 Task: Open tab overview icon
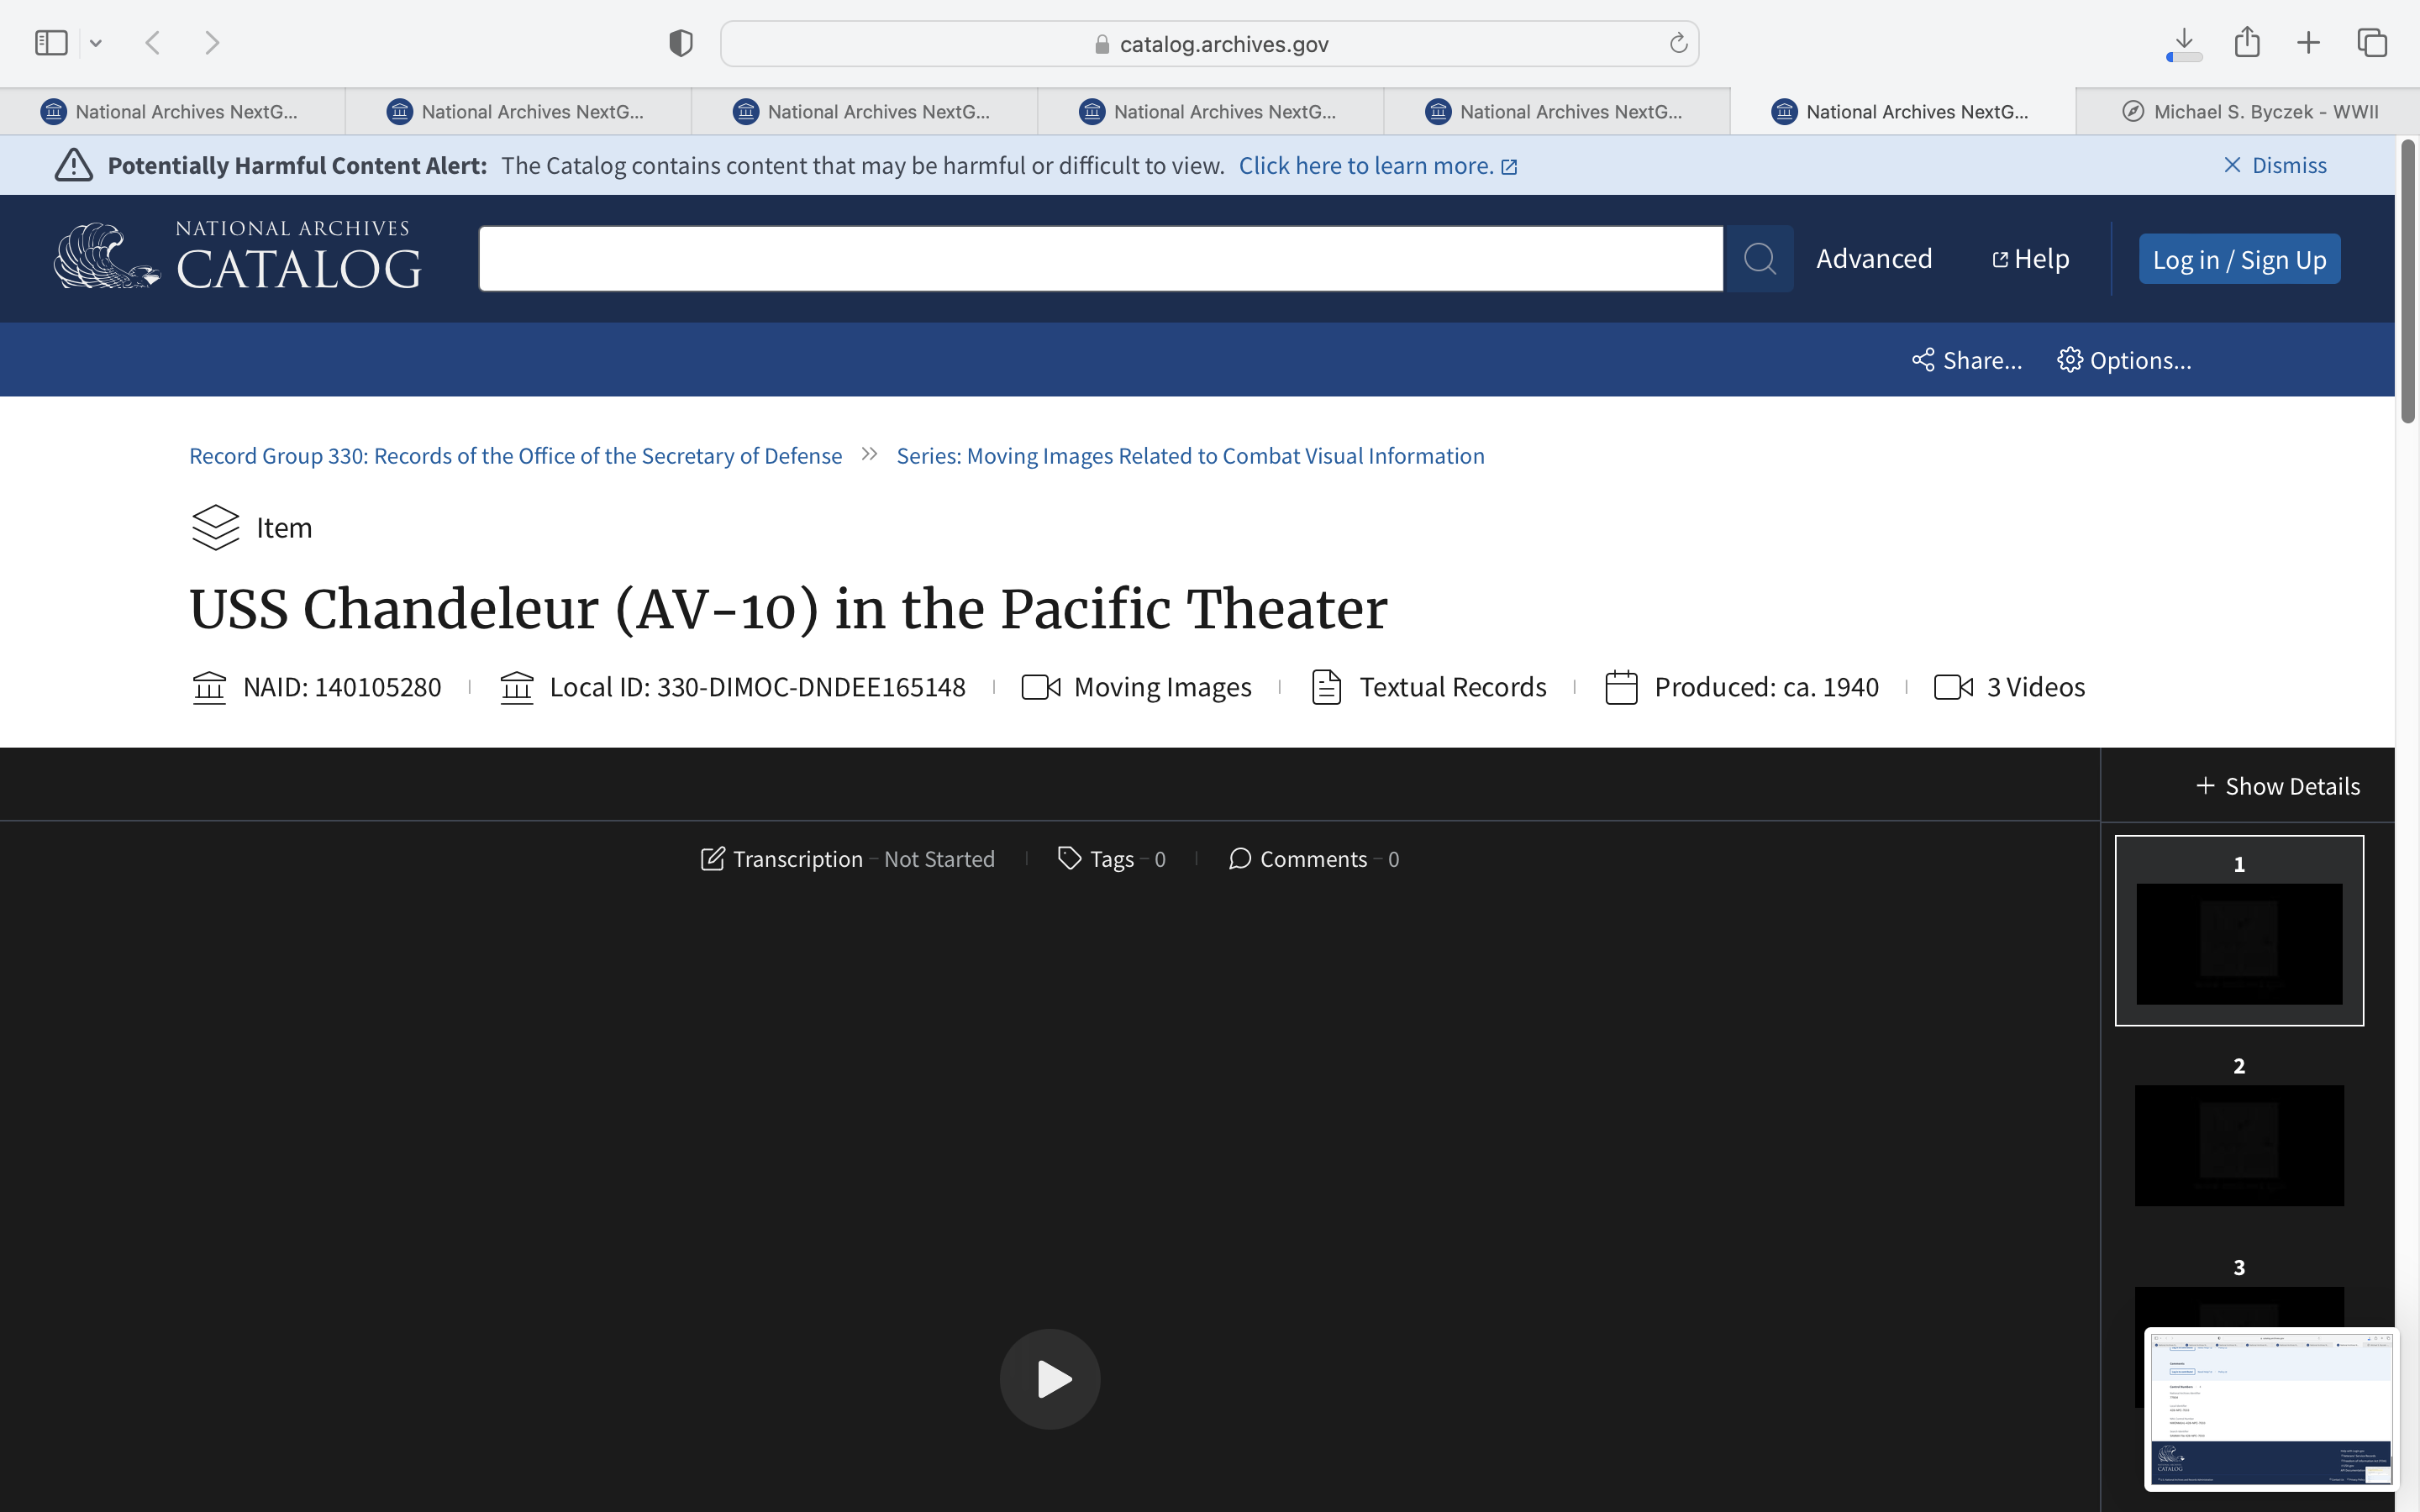coord(2372,43)
